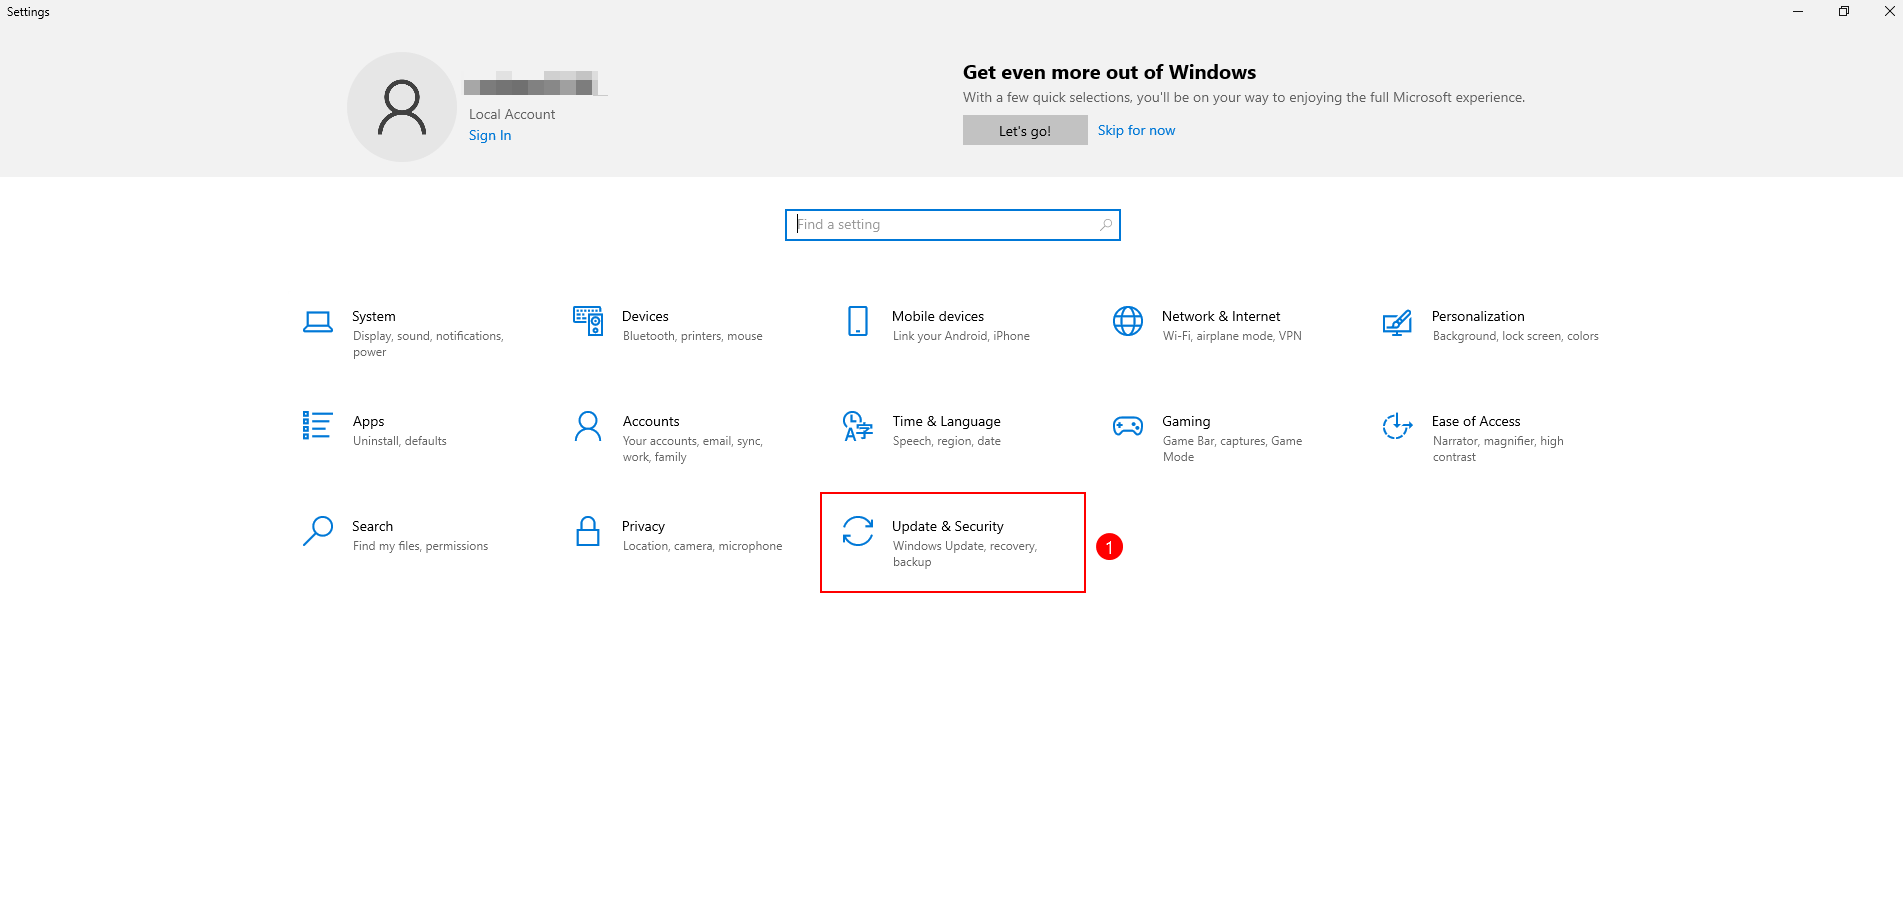
Task: Click the Sign In link
Action: [x=490, y=135]
